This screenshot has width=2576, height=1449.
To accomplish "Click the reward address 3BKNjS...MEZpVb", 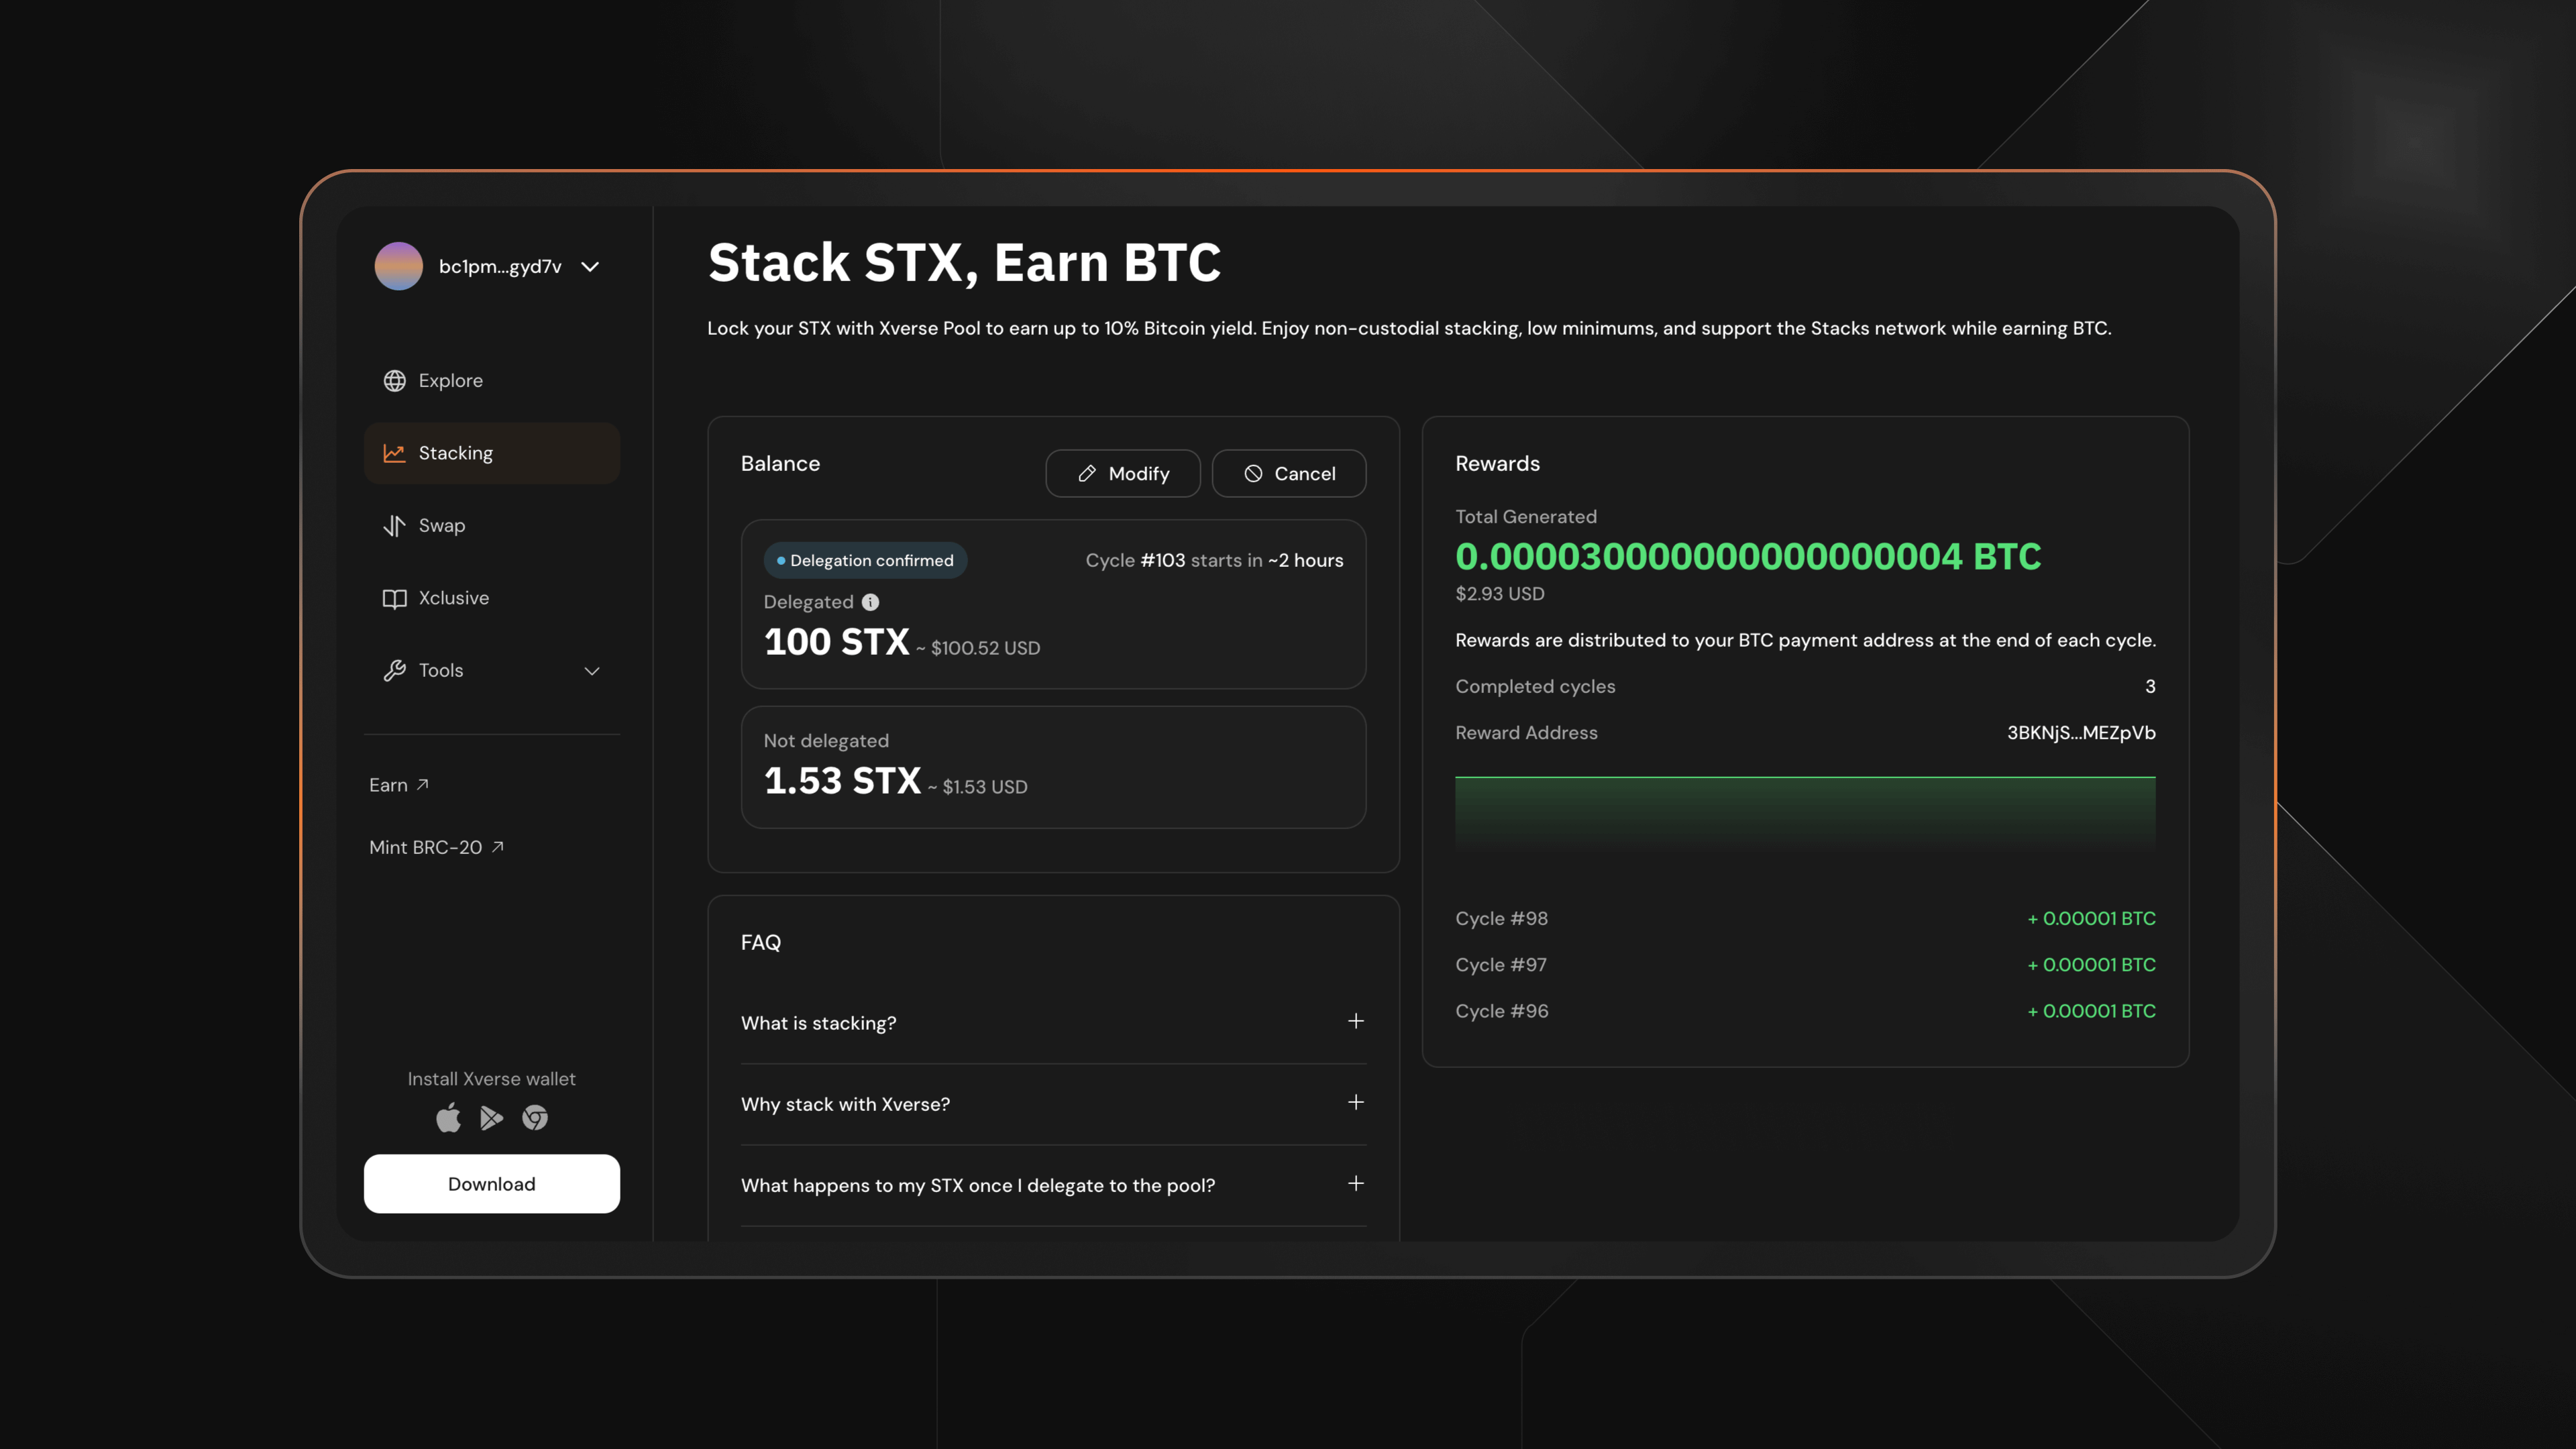I will pos(2081,733).
